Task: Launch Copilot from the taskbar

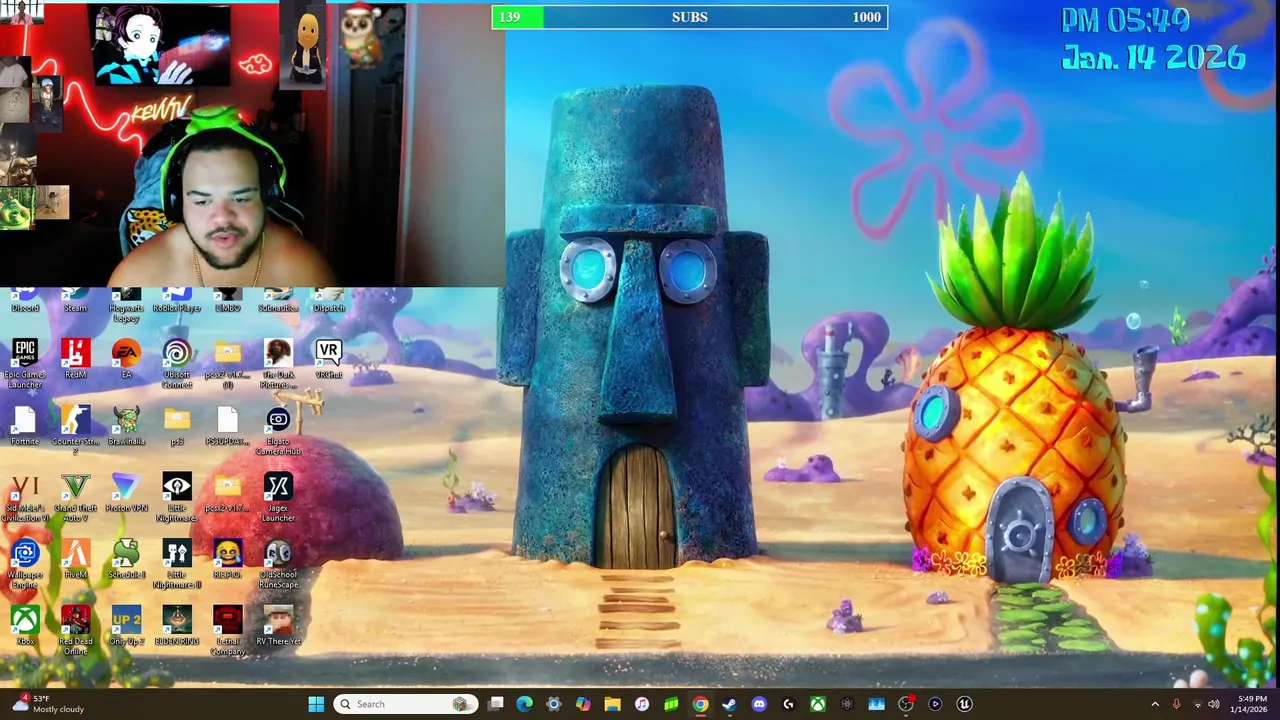Action: tap(583, 704)
